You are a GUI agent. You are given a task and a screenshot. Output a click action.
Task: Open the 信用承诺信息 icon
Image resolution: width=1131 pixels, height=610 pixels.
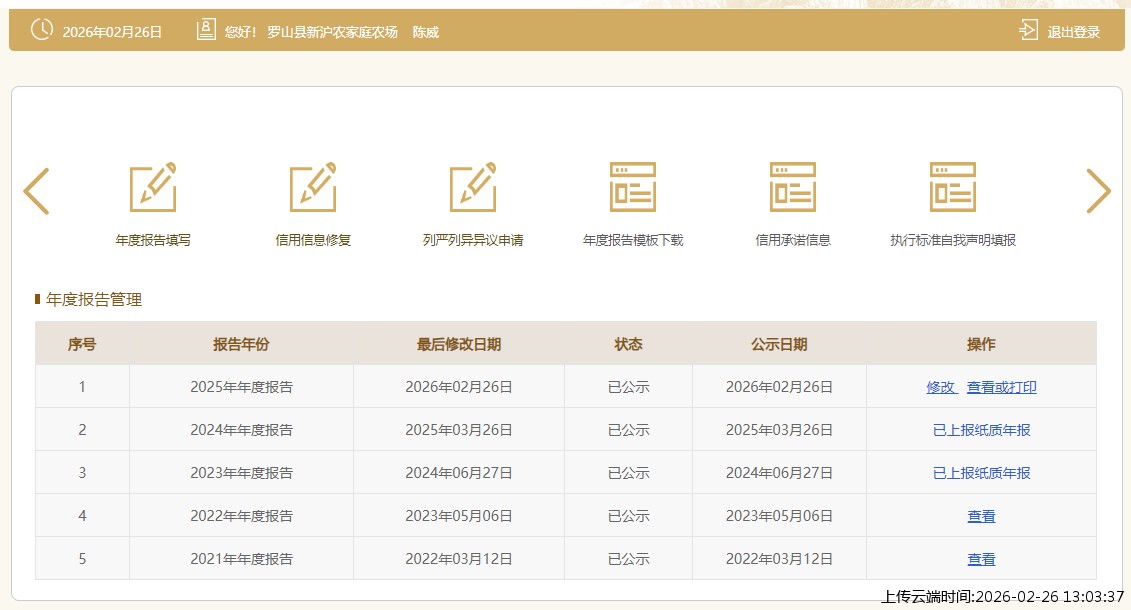coord(793,187)
